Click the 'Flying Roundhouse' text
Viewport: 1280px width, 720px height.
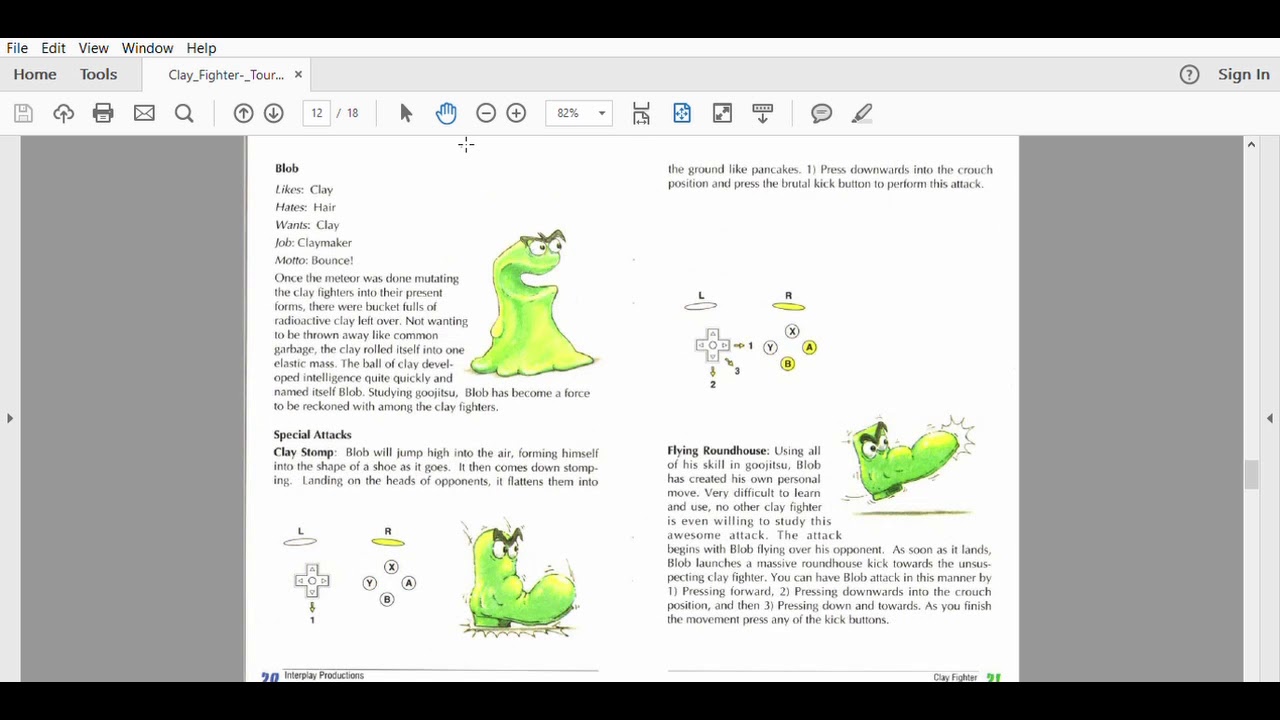(717, 451)
